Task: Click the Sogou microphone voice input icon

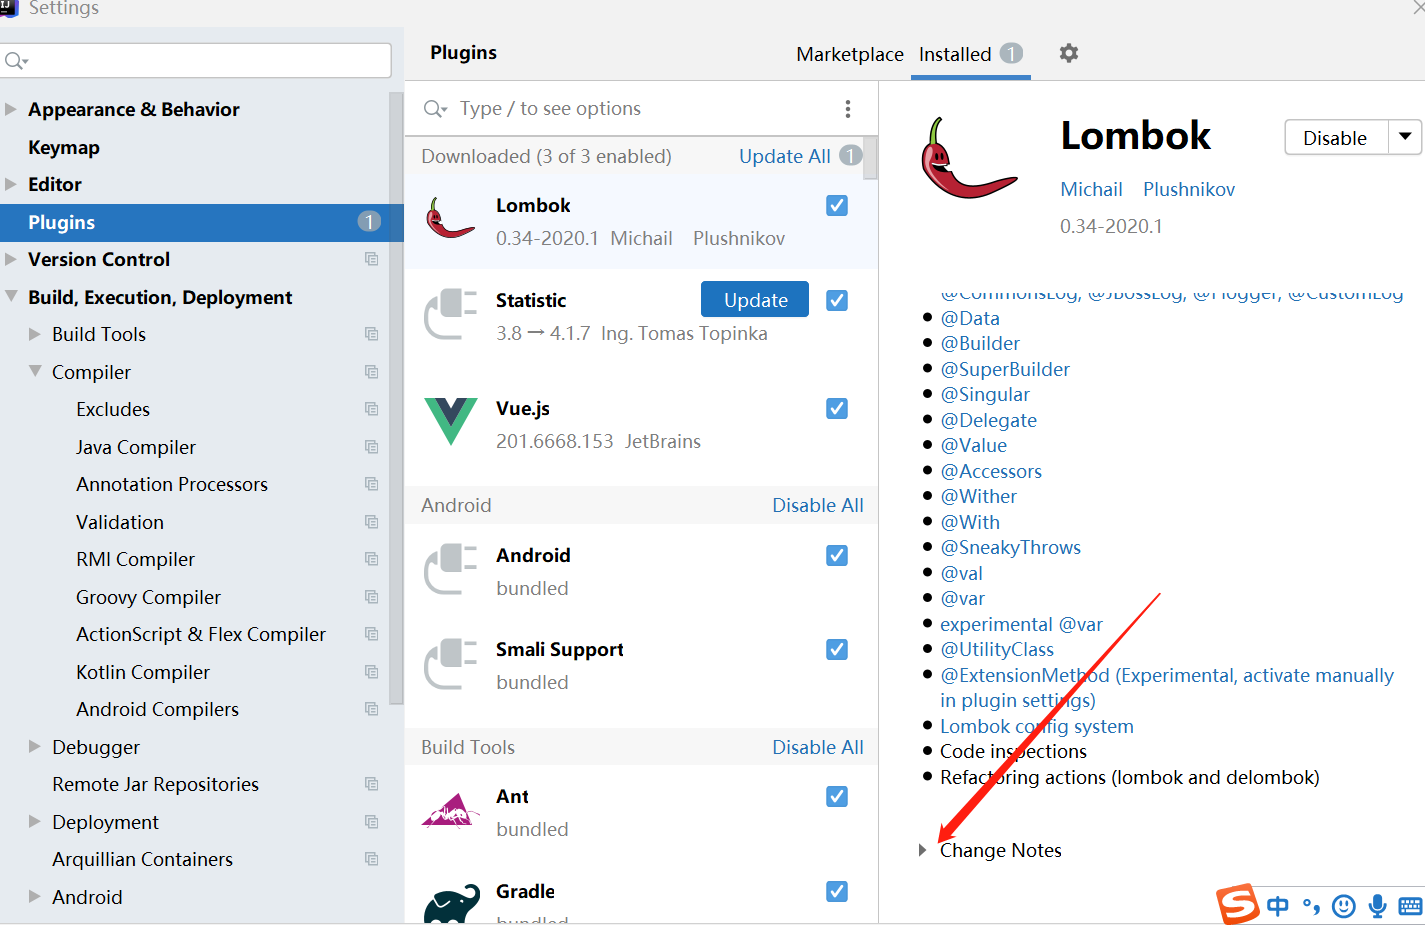Action: coord(1378,906)
